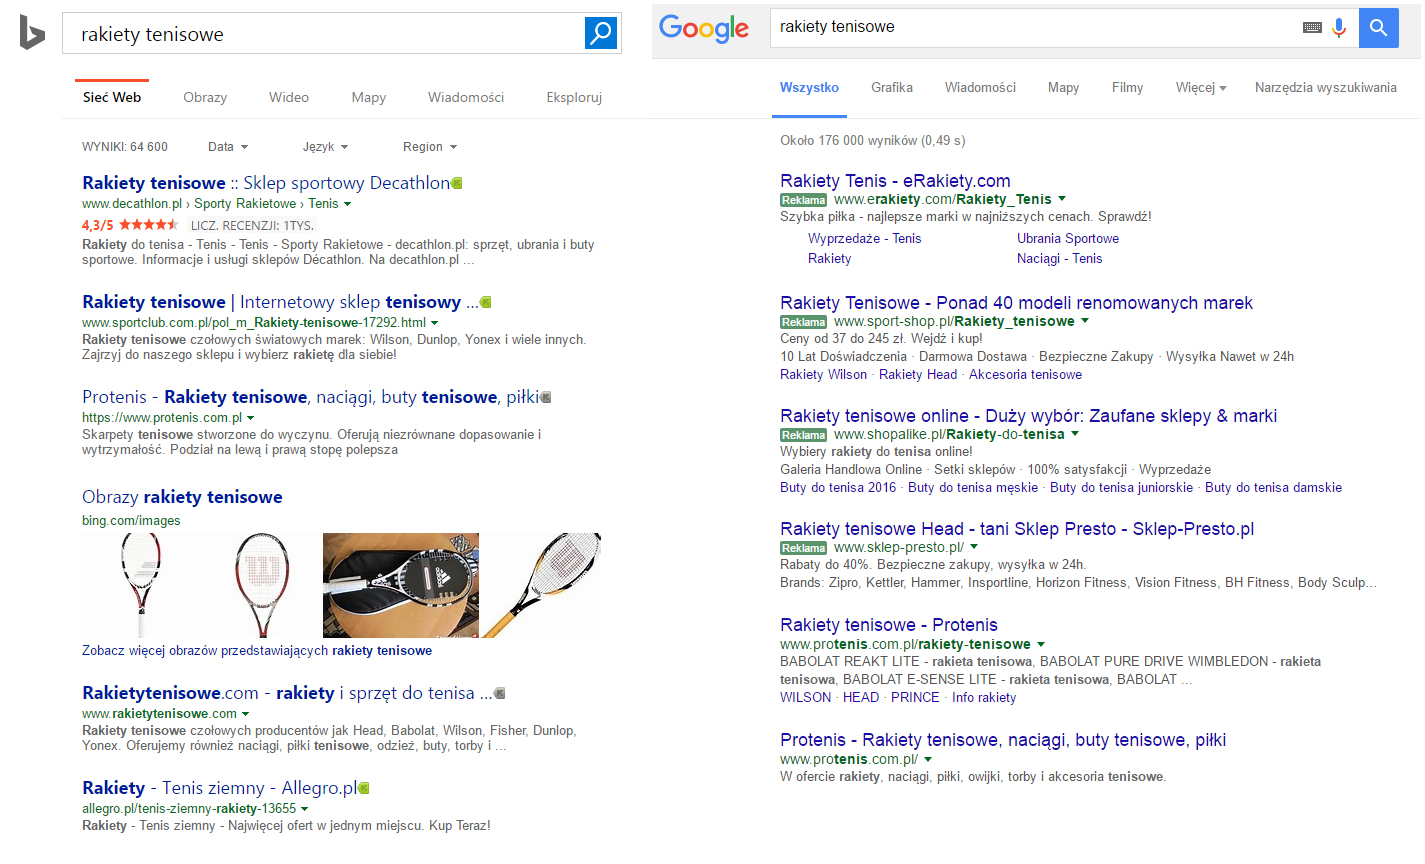Click the Bing magnifier search button
Screen dimensions: 1425x864
601,33
